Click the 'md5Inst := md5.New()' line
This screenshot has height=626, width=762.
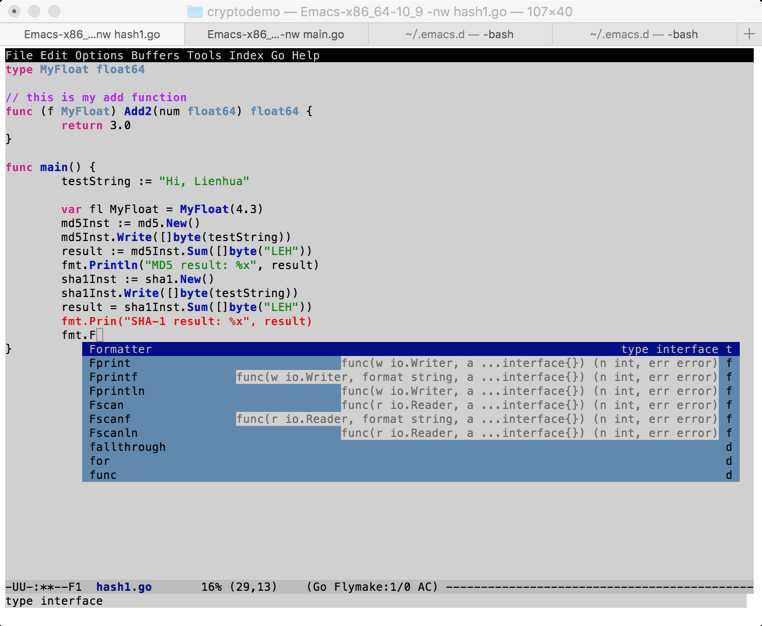(131, 223)
